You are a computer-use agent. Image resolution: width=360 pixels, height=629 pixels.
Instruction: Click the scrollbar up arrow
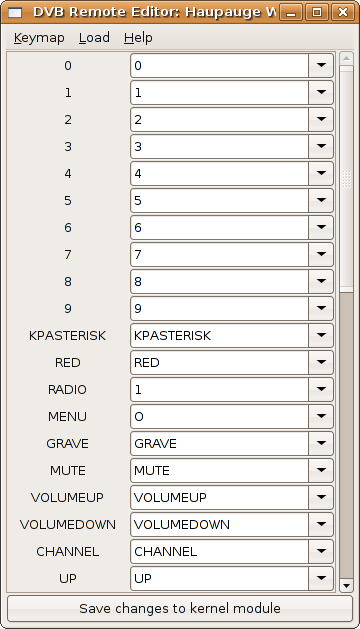click(x=346, y=59)
